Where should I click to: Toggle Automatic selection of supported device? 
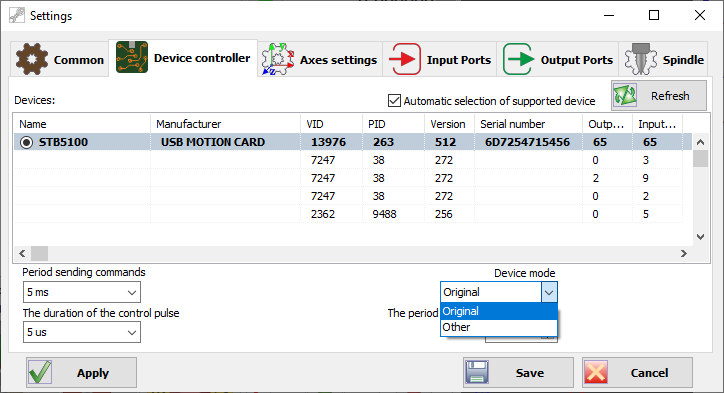coord(394,101)
